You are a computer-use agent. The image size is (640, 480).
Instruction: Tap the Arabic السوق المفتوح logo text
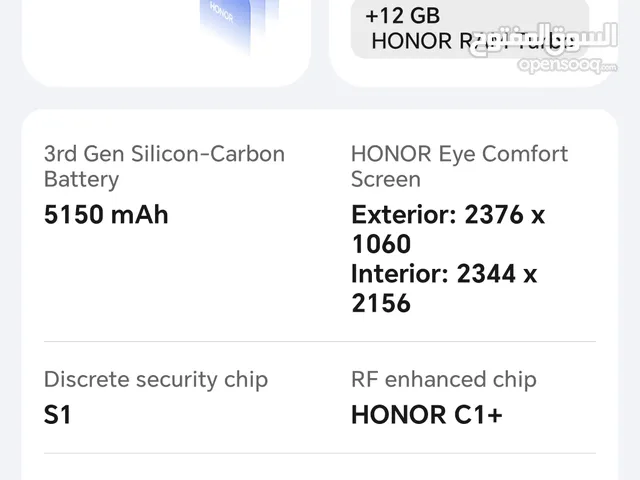coord(545,39)
